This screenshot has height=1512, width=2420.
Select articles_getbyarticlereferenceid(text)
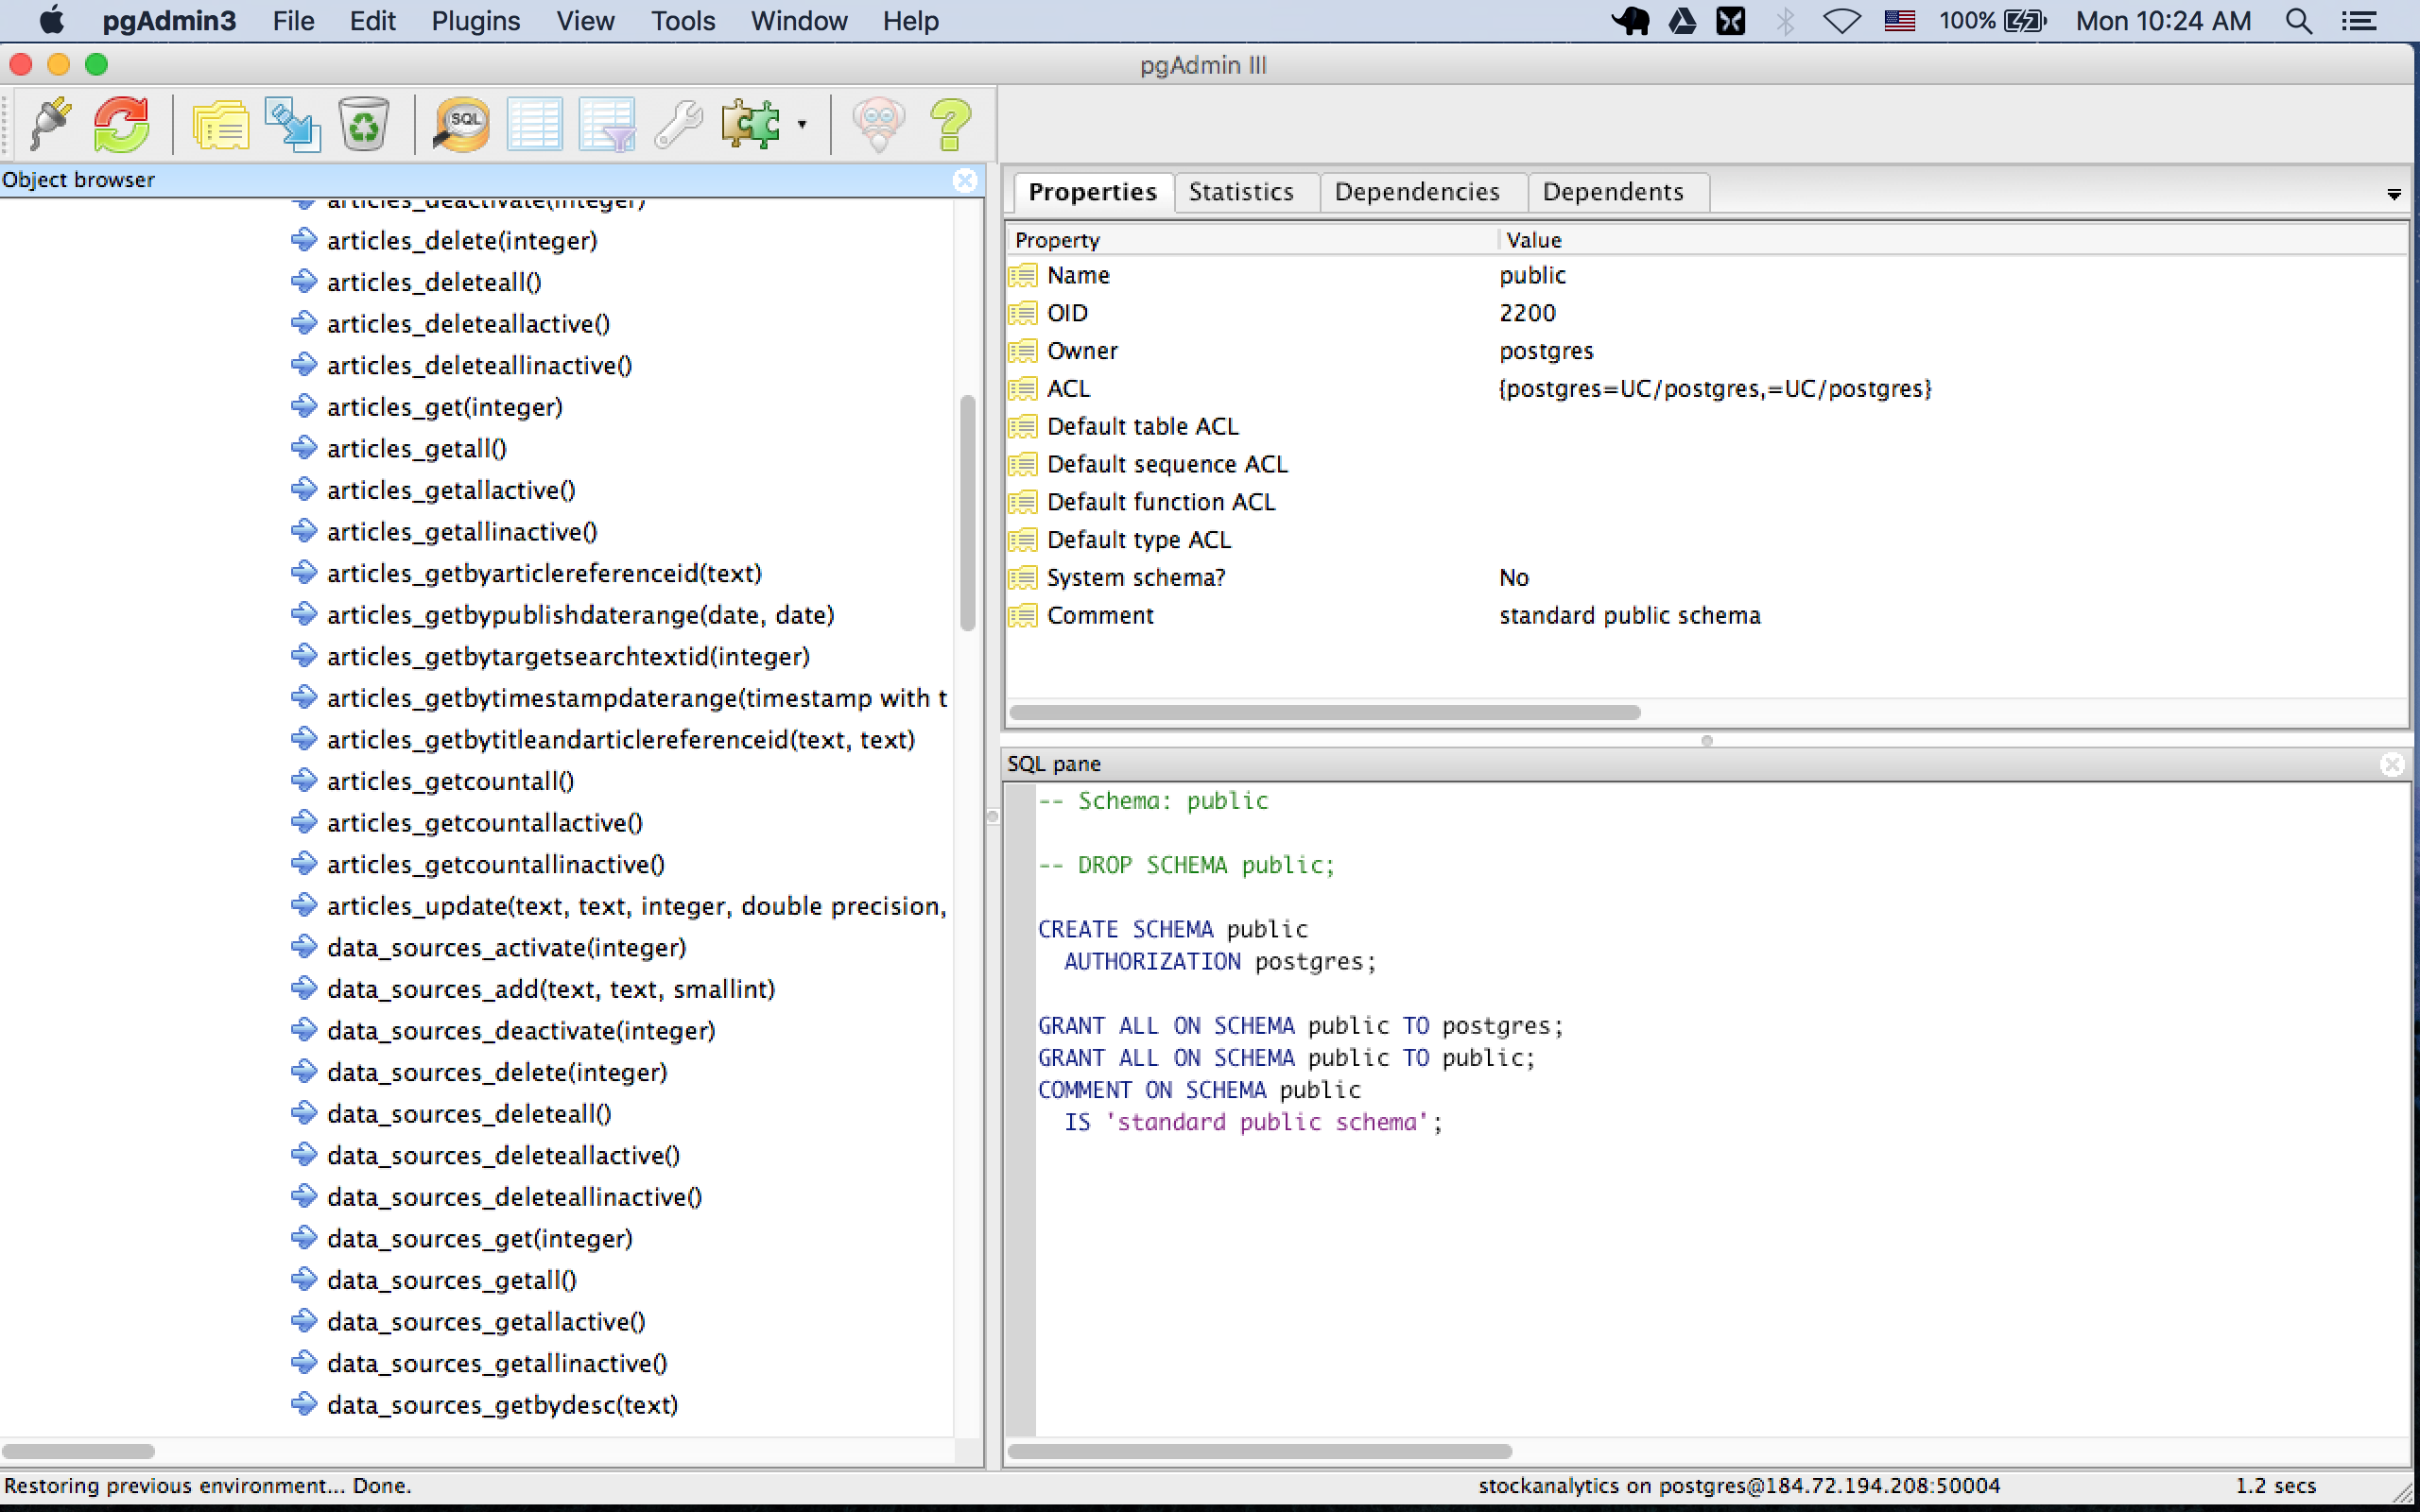pyautogui.click(x=544, y=573)
